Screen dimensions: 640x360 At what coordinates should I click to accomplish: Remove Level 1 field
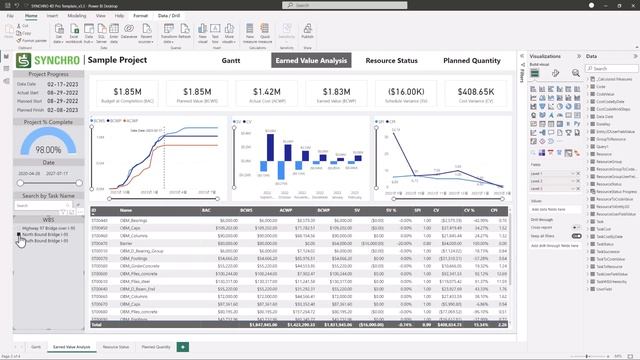pyautogui.click(x=578, y=173)
